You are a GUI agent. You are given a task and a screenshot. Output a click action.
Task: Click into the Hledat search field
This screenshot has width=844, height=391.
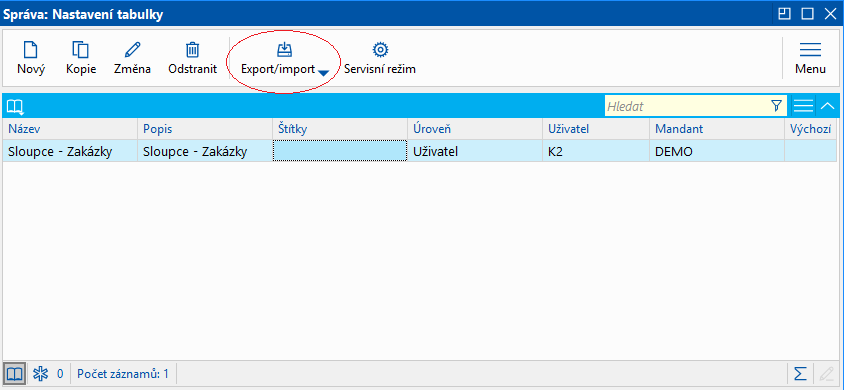coord(686,106)
